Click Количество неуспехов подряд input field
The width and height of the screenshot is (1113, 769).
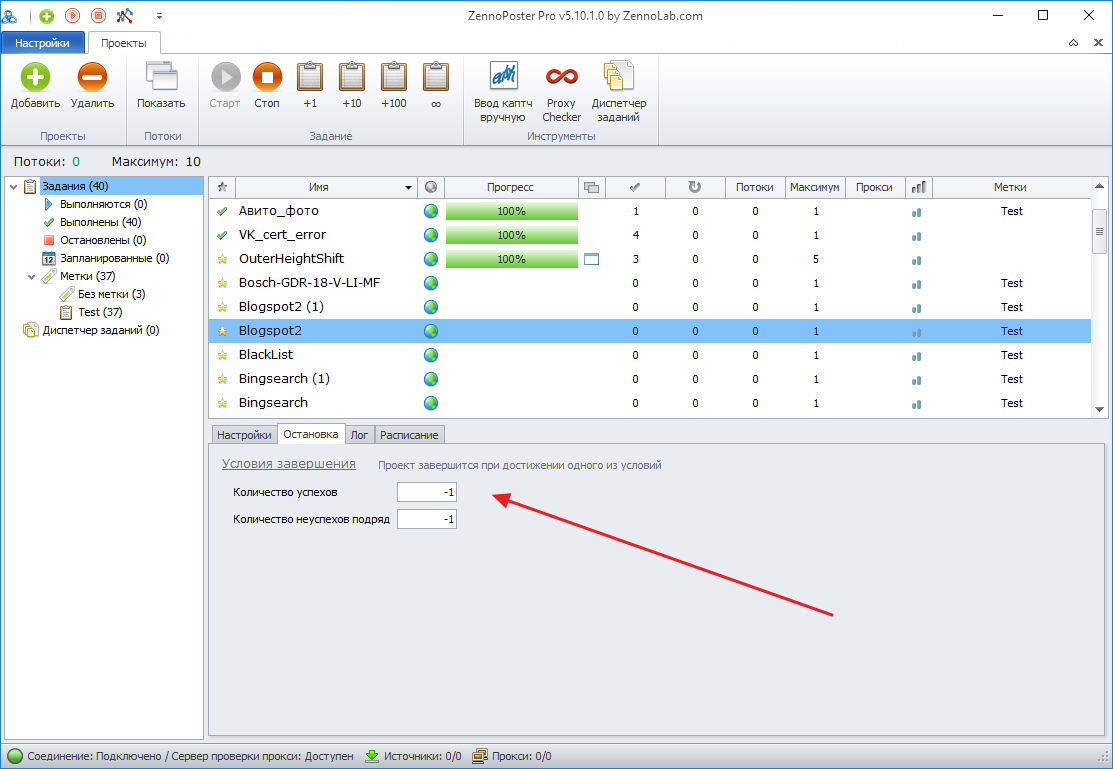tap(427, 519)
